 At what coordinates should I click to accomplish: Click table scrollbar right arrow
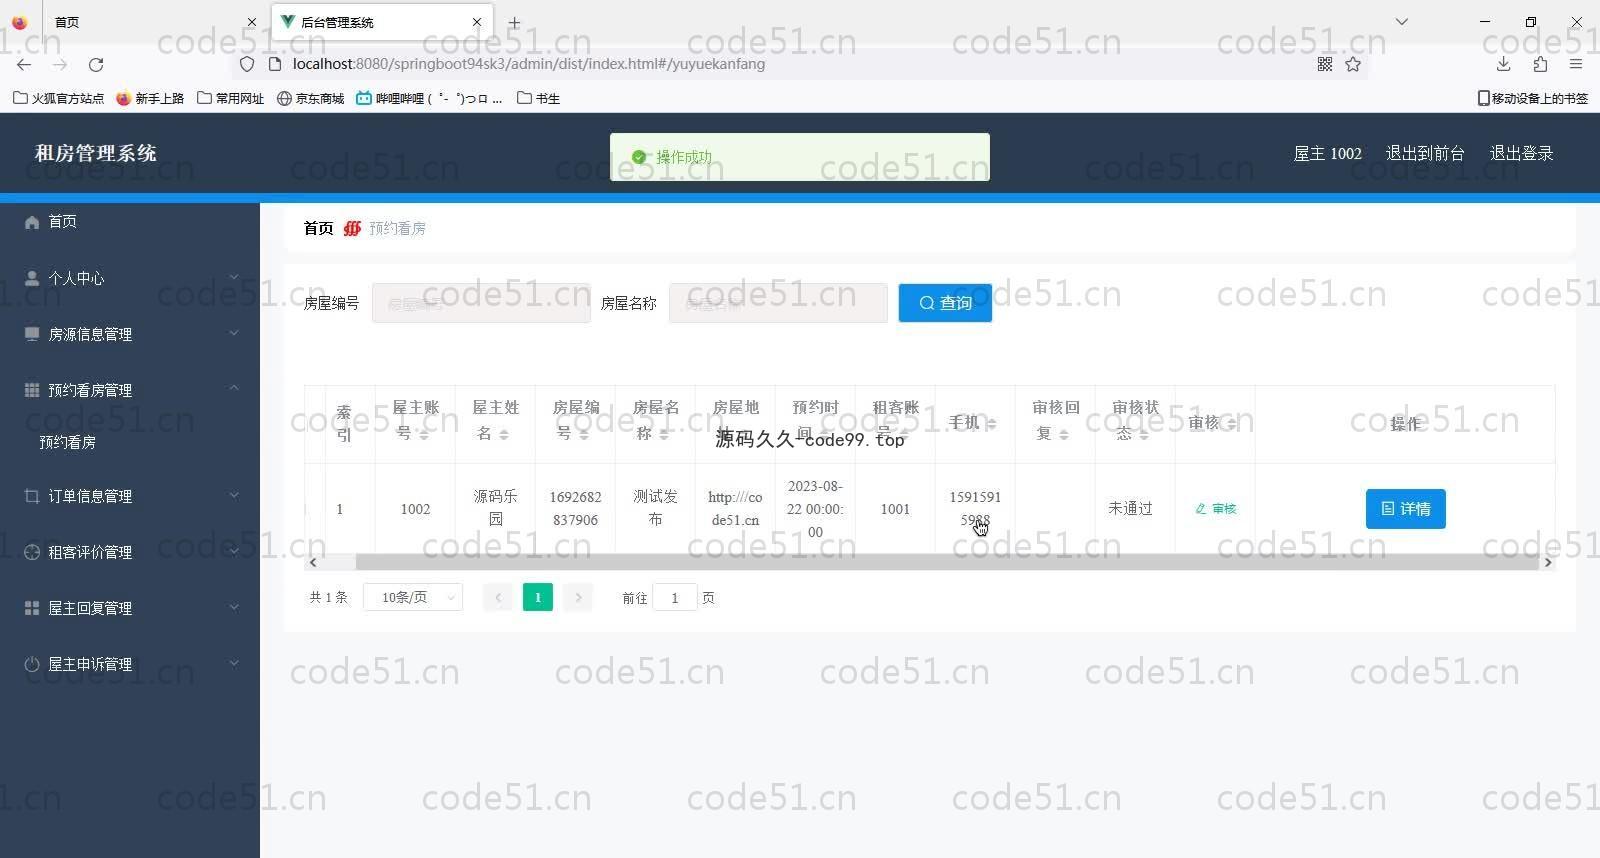point(1547,562)
